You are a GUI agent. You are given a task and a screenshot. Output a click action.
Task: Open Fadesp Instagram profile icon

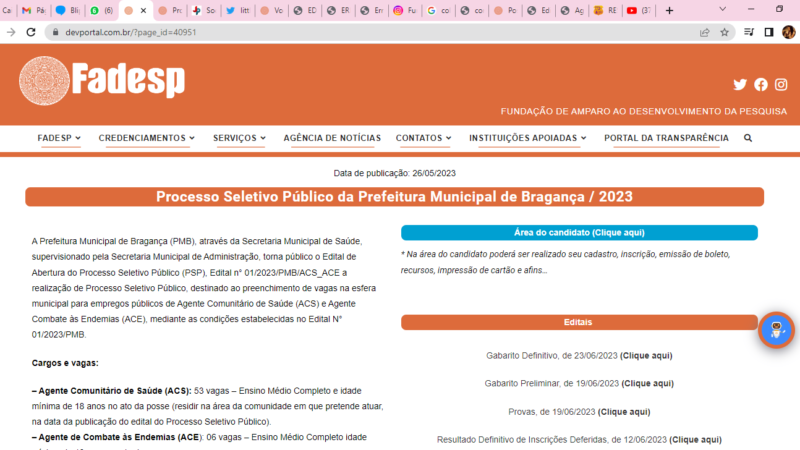tap(781, 85)
